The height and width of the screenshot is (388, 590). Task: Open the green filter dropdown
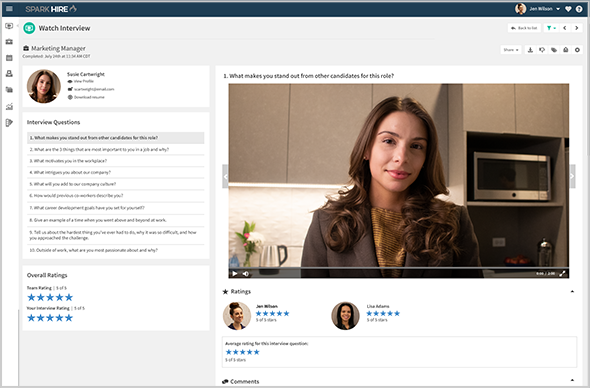click(x=551, y=28)
